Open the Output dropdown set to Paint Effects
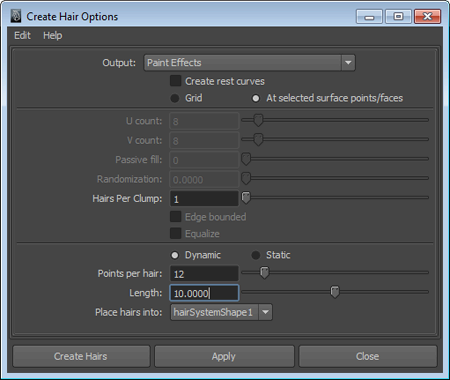 tap(249, 63)
